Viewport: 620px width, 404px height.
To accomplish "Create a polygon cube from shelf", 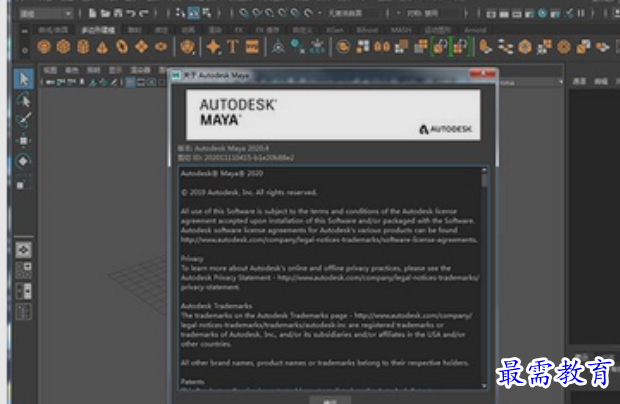I will pyautogui.click(x=64, y=47).
